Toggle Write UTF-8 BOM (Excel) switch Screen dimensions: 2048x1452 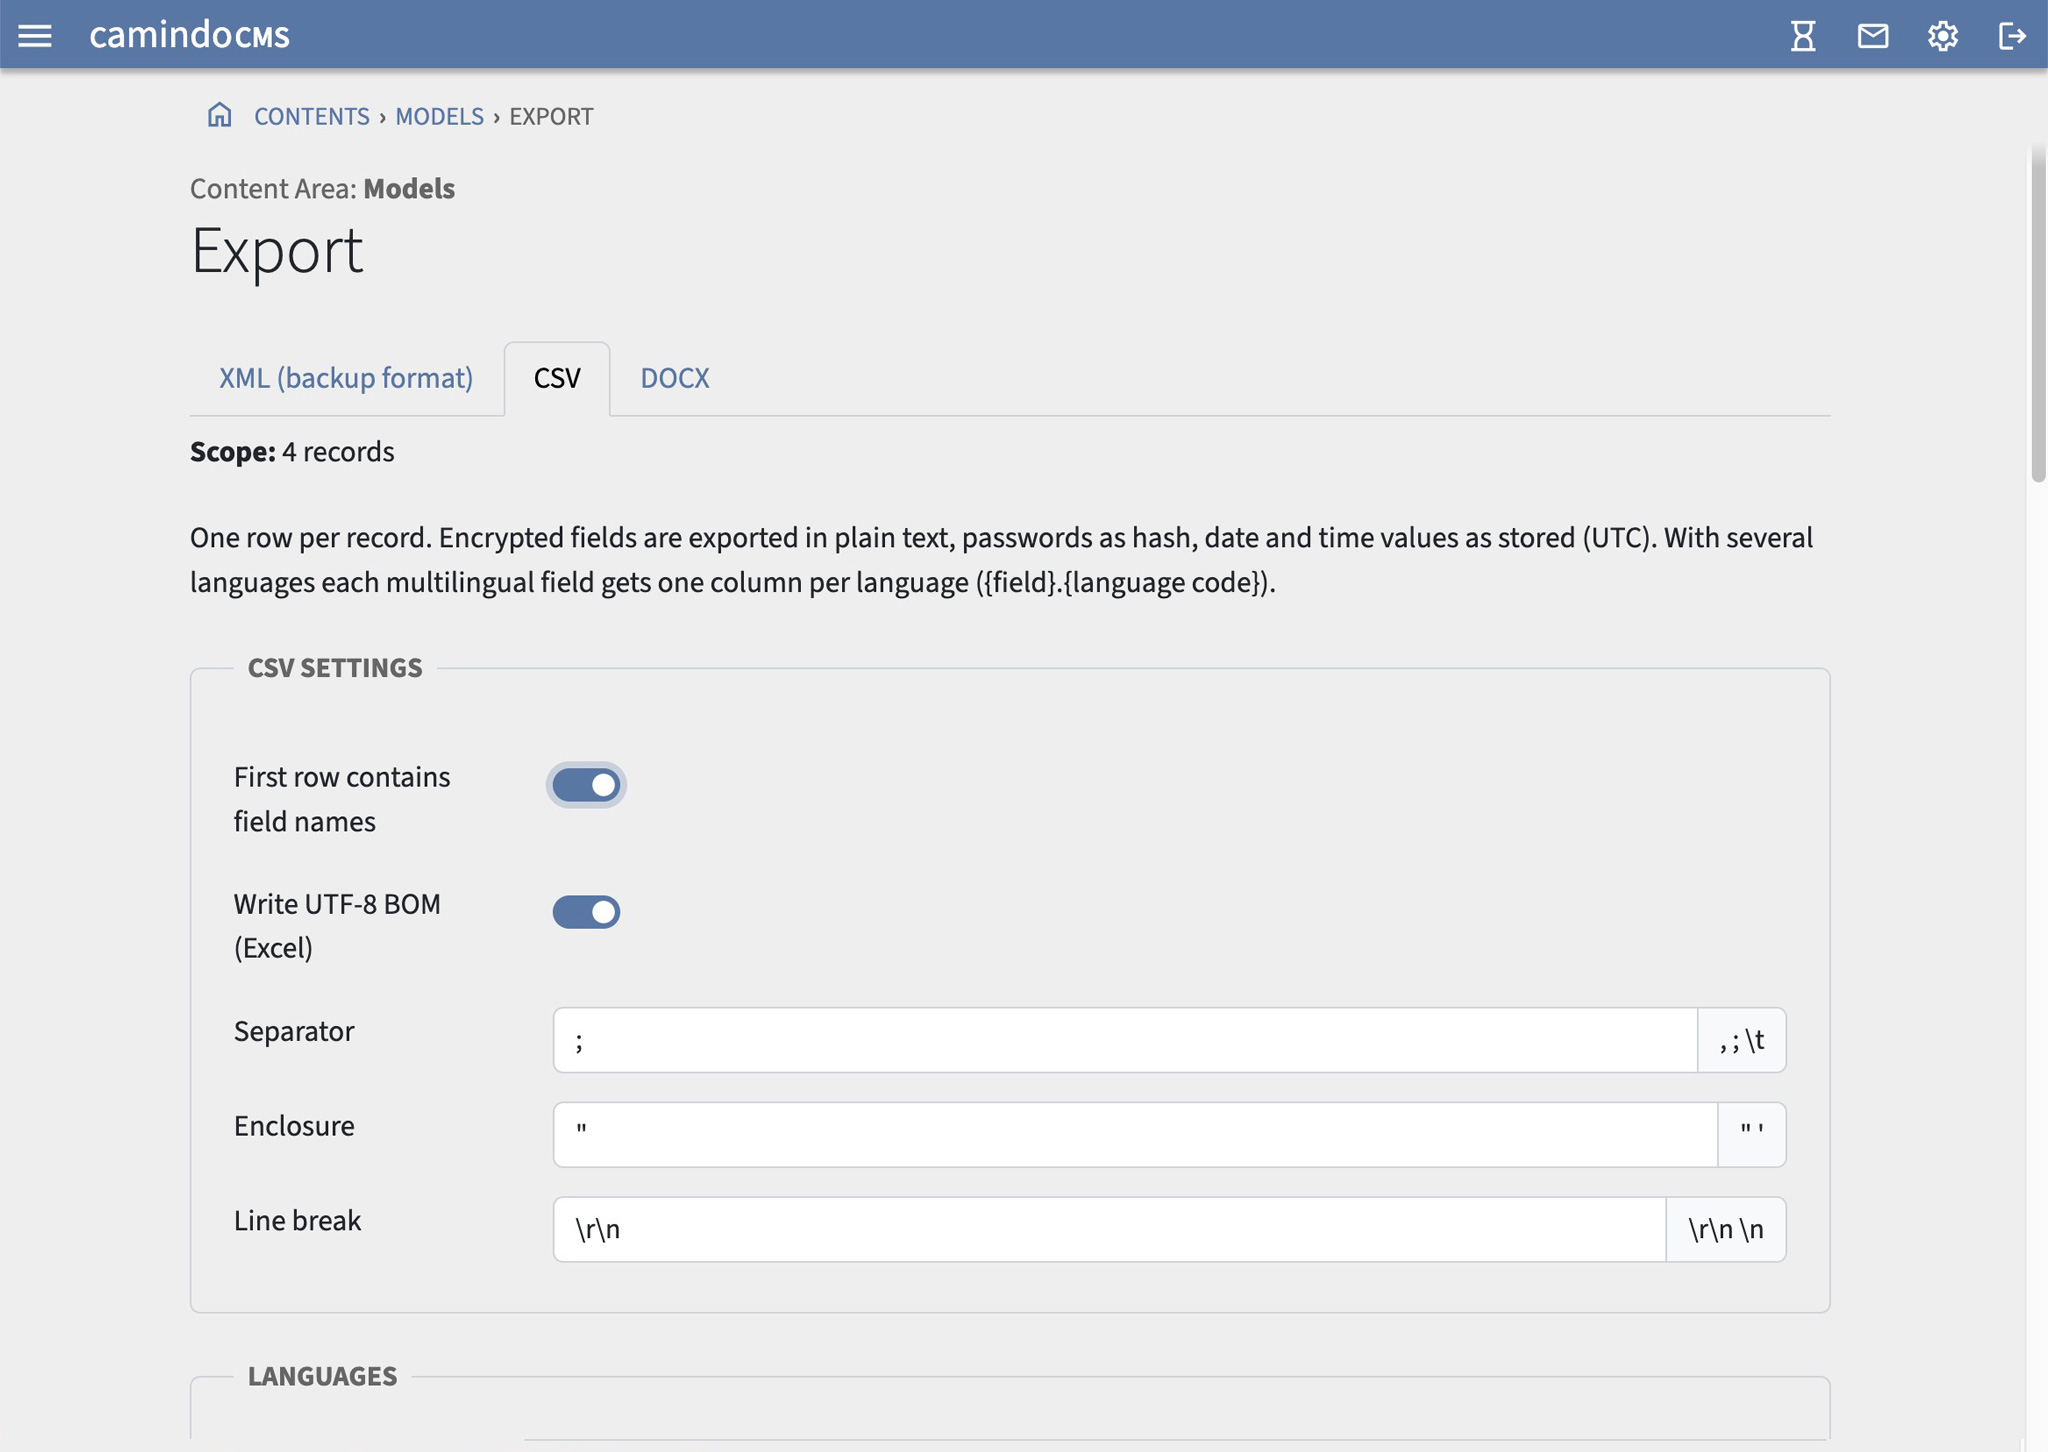(x=586, y=912)
